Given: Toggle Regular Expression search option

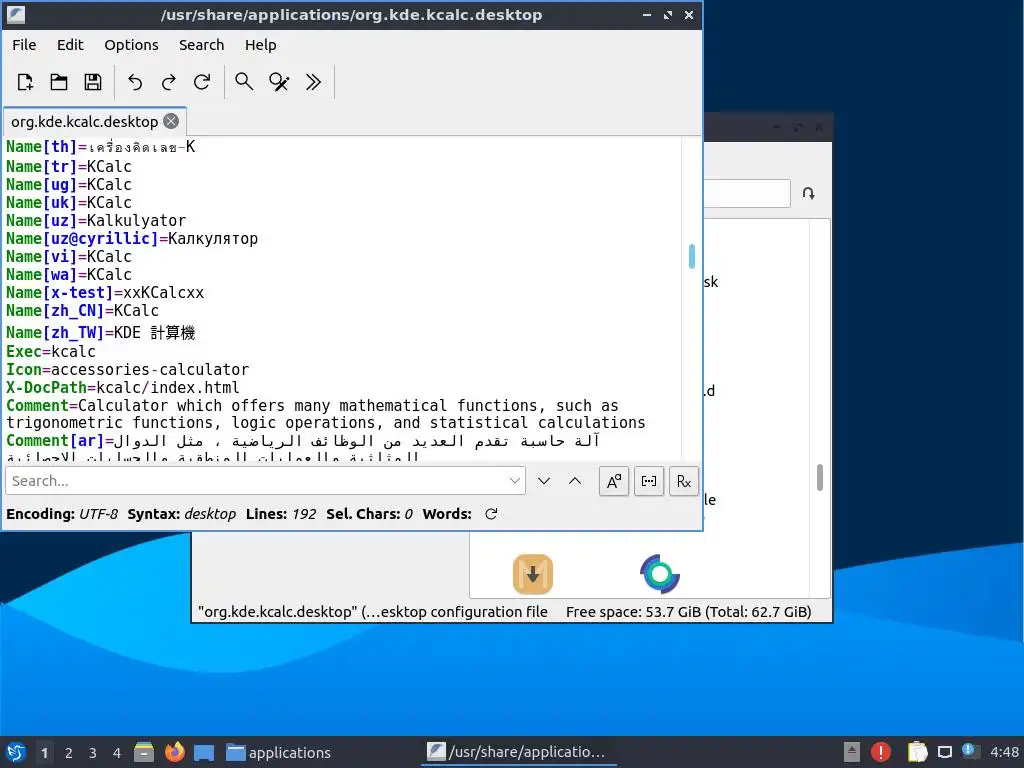Looking at the screenshot, I should pos(684,481).
